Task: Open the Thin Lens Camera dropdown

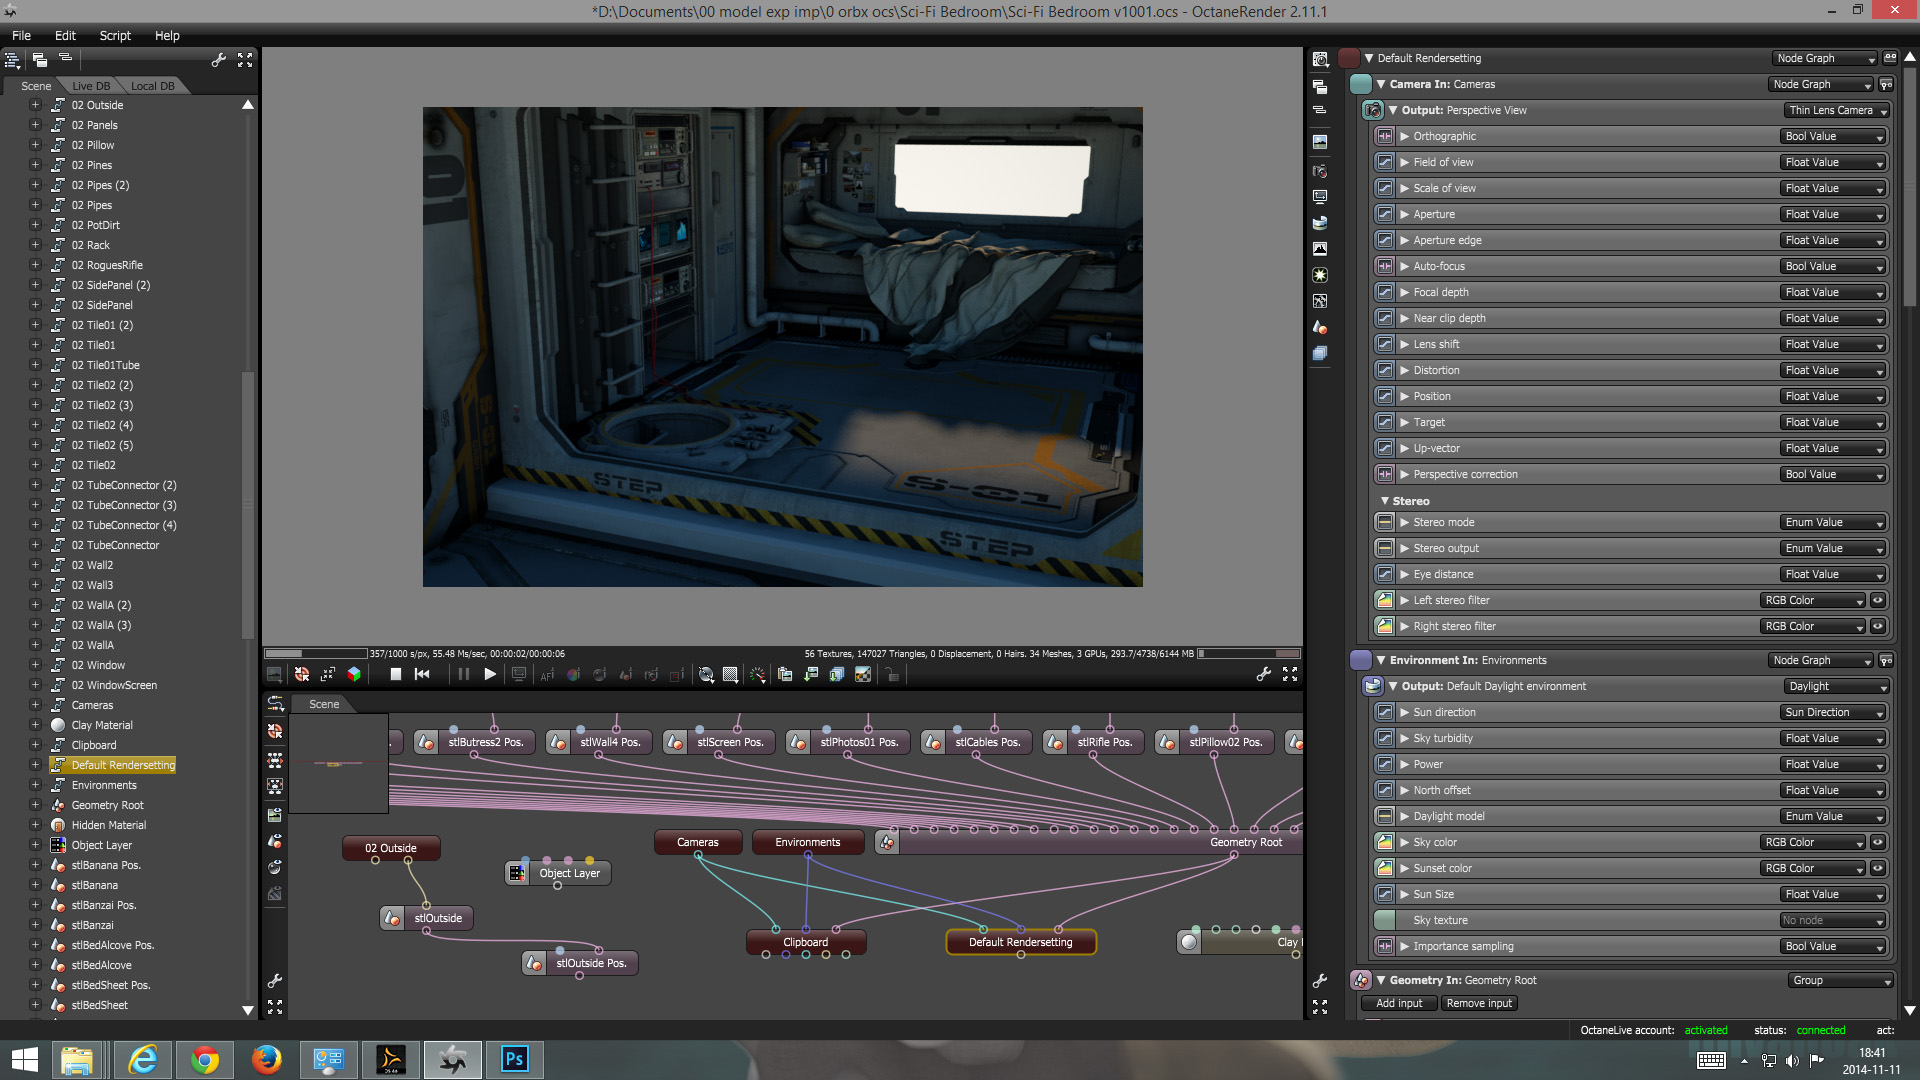Action: pyautogui.click(x=1836, y=110)
